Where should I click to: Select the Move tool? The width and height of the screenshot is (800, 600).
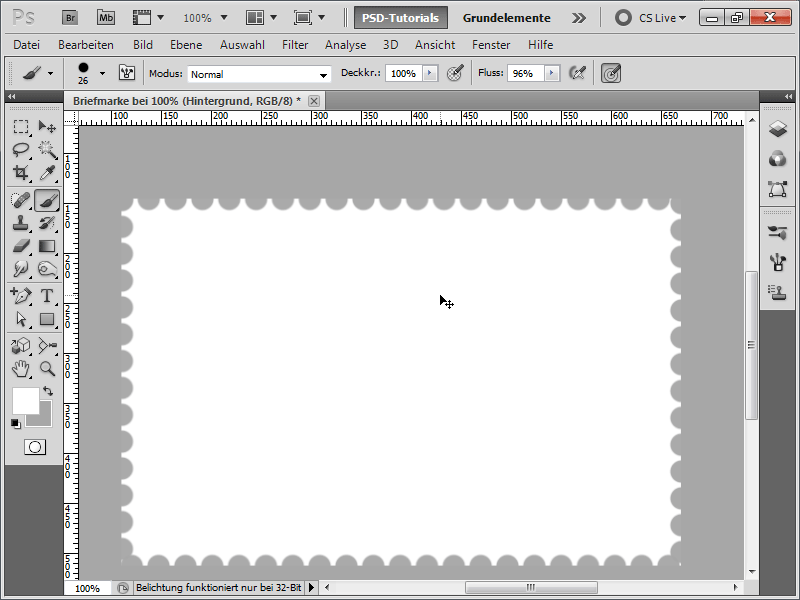point(47,127)
